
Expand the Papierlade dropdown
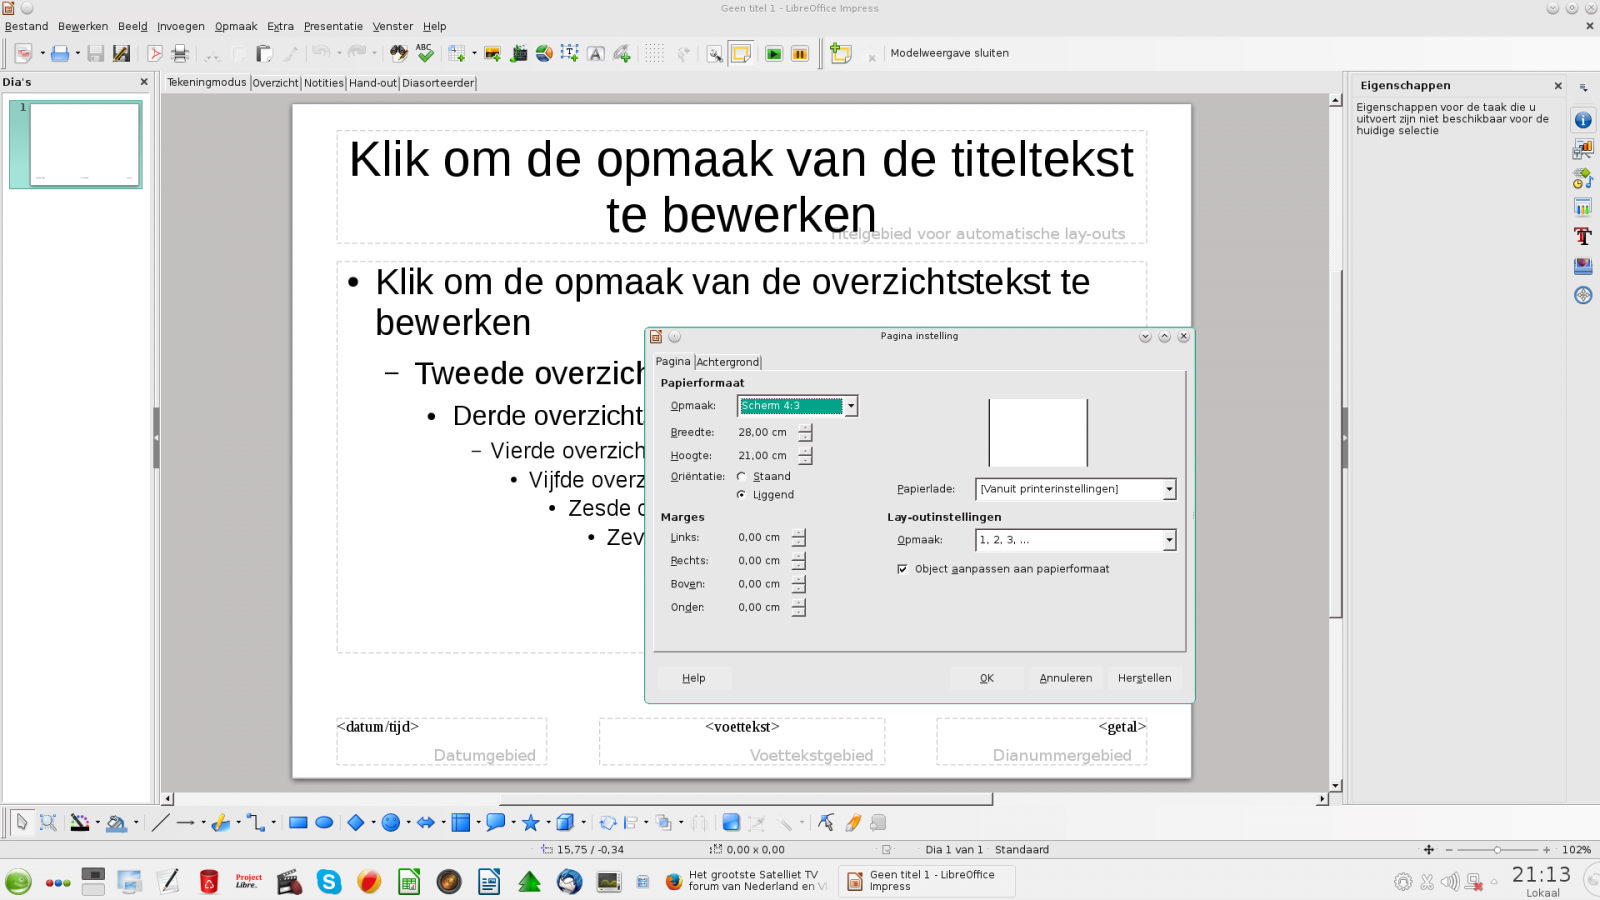(x=1076, y=489)
